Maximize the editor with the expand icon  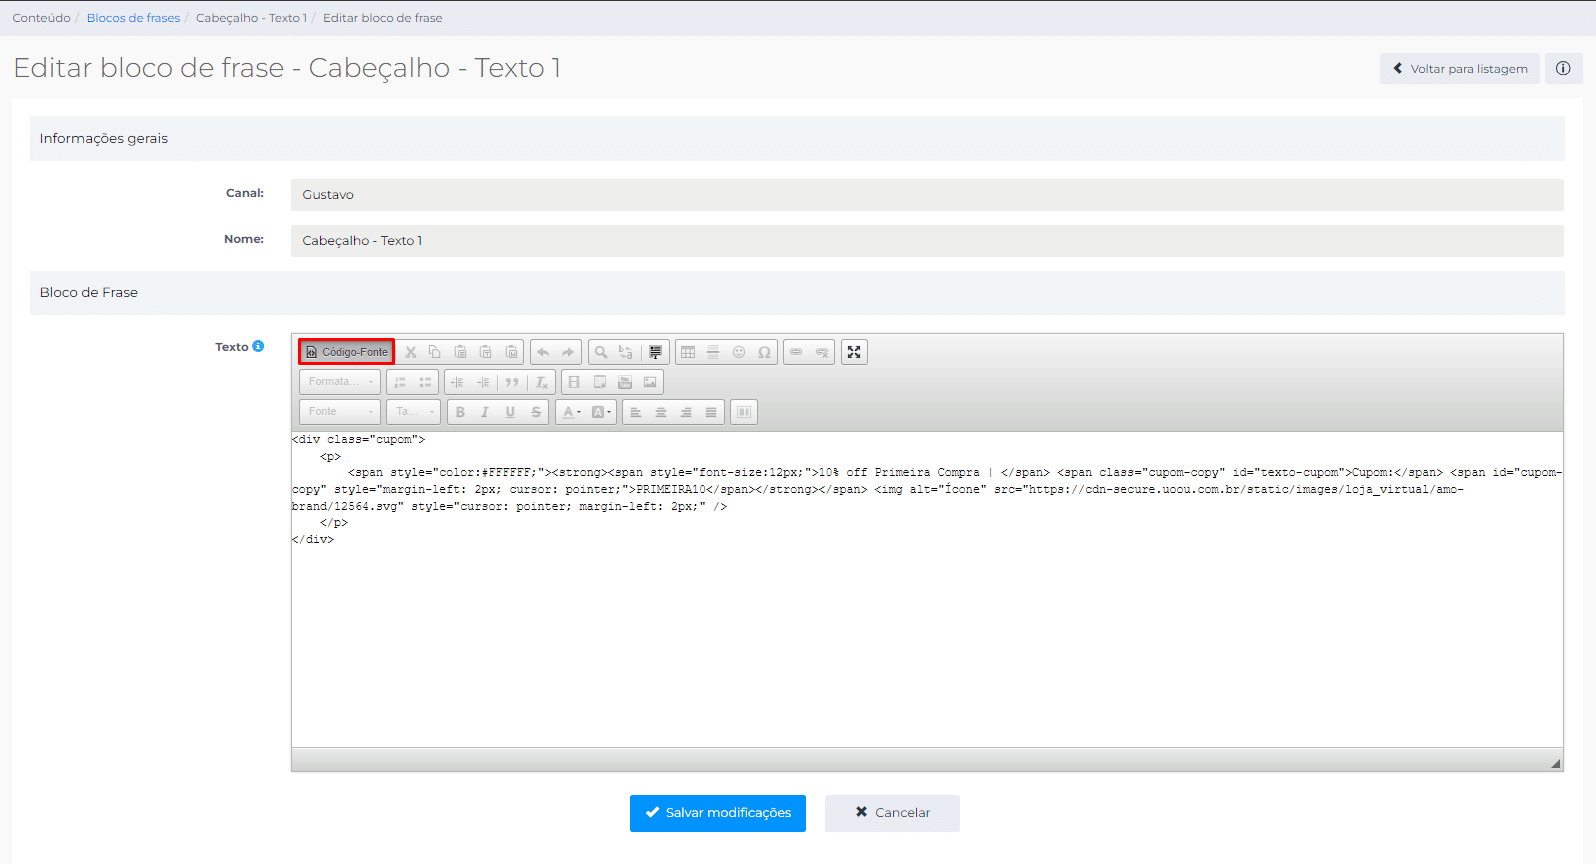(854, 352)
